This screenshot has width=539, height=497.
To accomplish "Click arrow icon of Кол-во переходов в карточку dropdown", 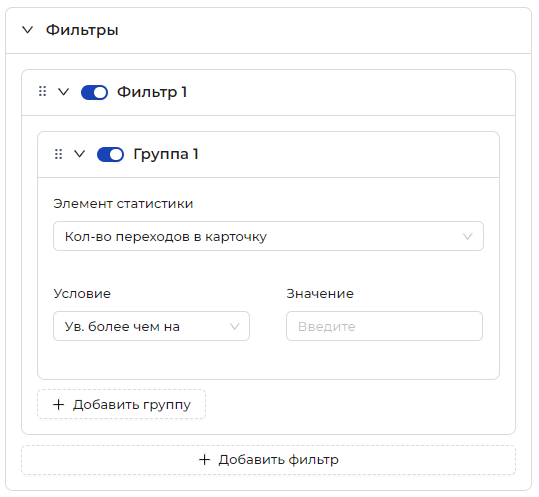I will pyautogui.click(x=468, y=236).
